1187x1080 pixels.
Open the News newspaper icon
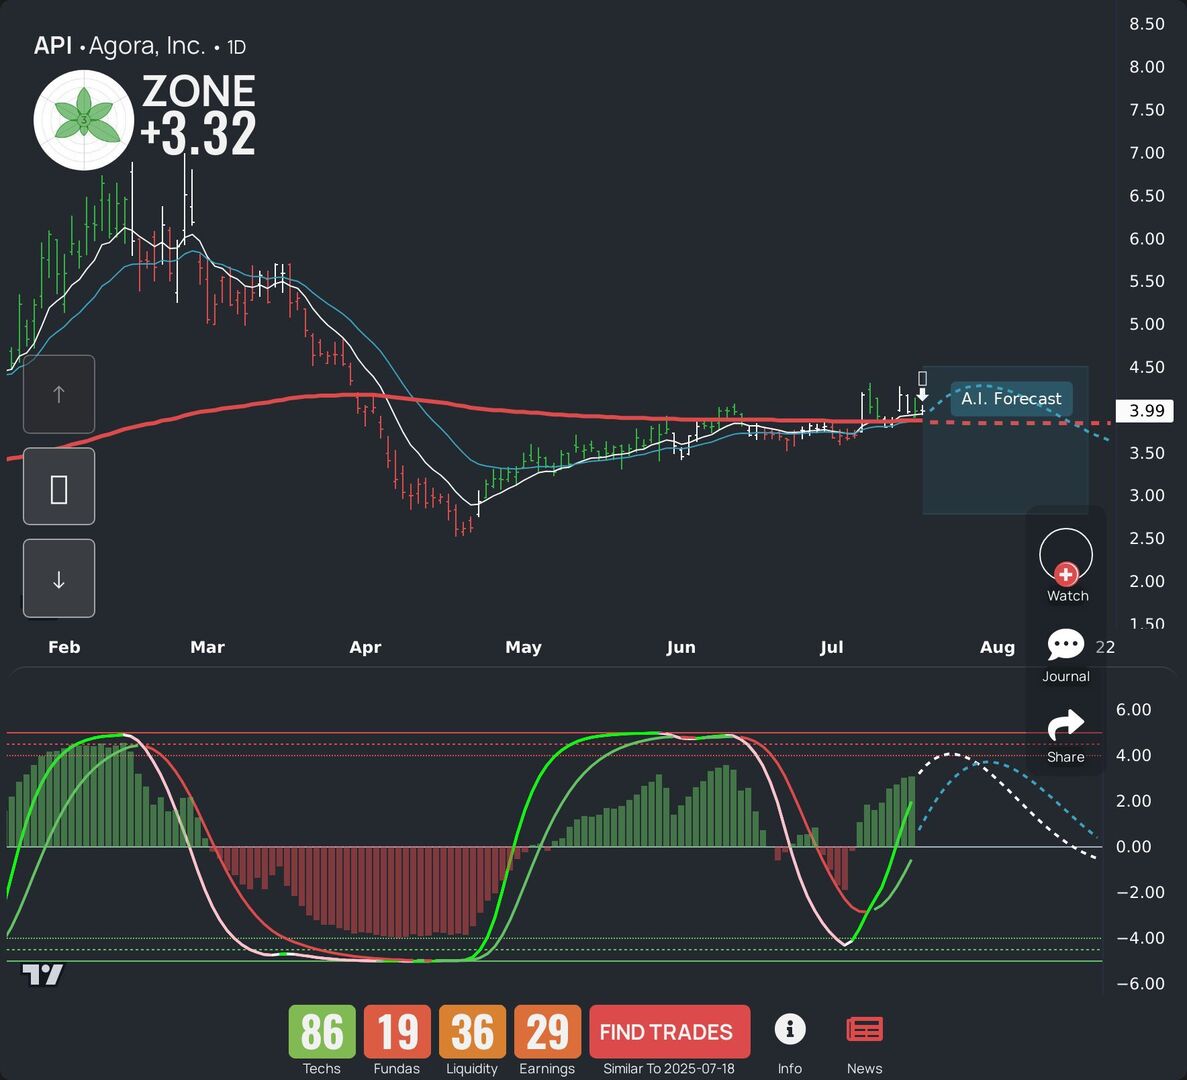click(865, 1029)
